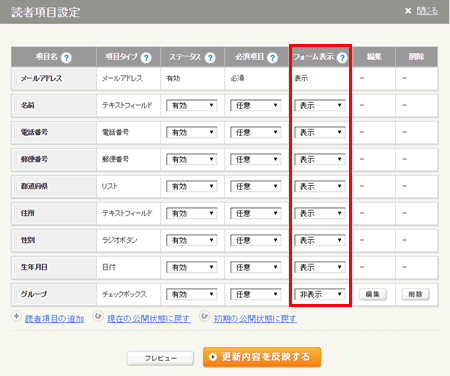Click help icon next to 項目名 header
The height and width of the screenshot is (376, 450).
[66, 58]
